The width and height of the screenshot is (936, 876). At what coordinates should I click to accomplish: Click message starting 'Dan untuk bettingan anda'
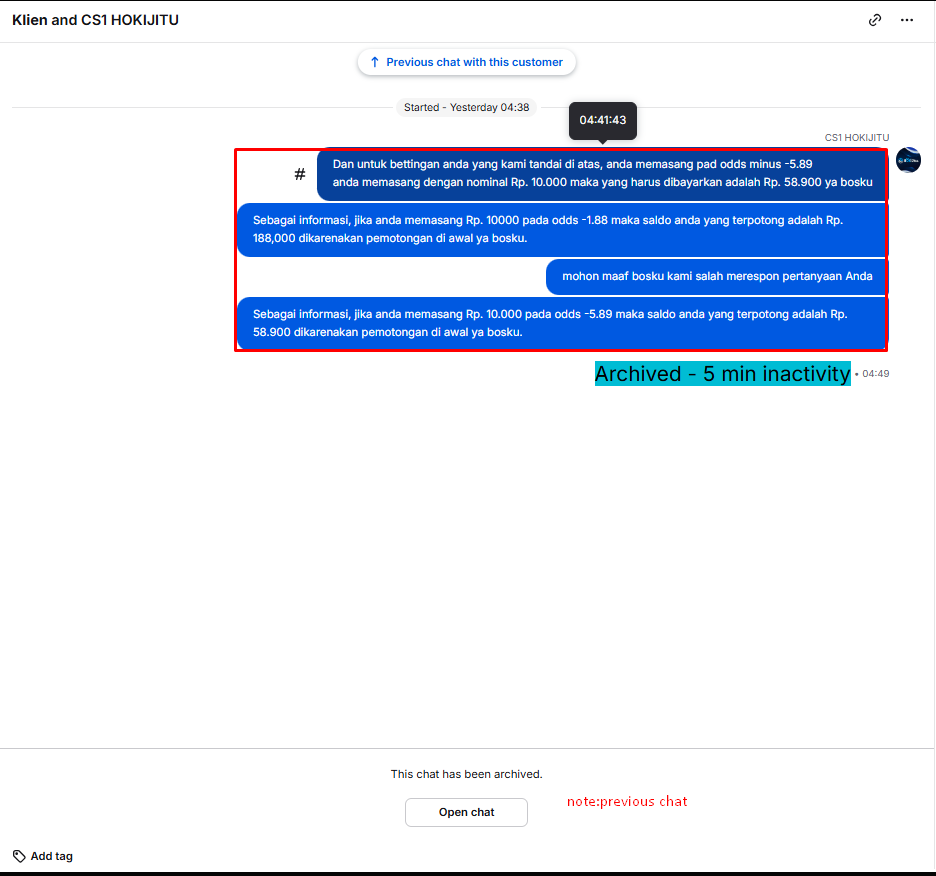click(x=602, y=173)
